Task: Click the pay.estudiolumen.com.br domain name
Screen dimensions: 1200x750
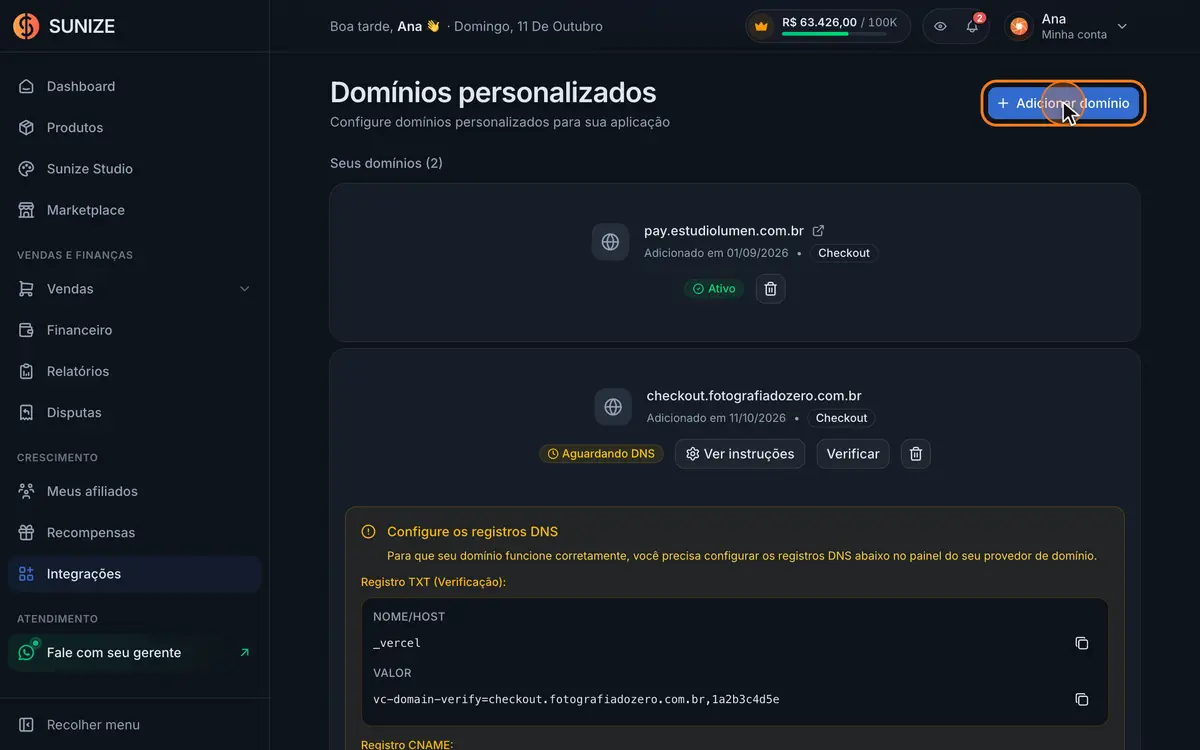Action: [724, 230]
